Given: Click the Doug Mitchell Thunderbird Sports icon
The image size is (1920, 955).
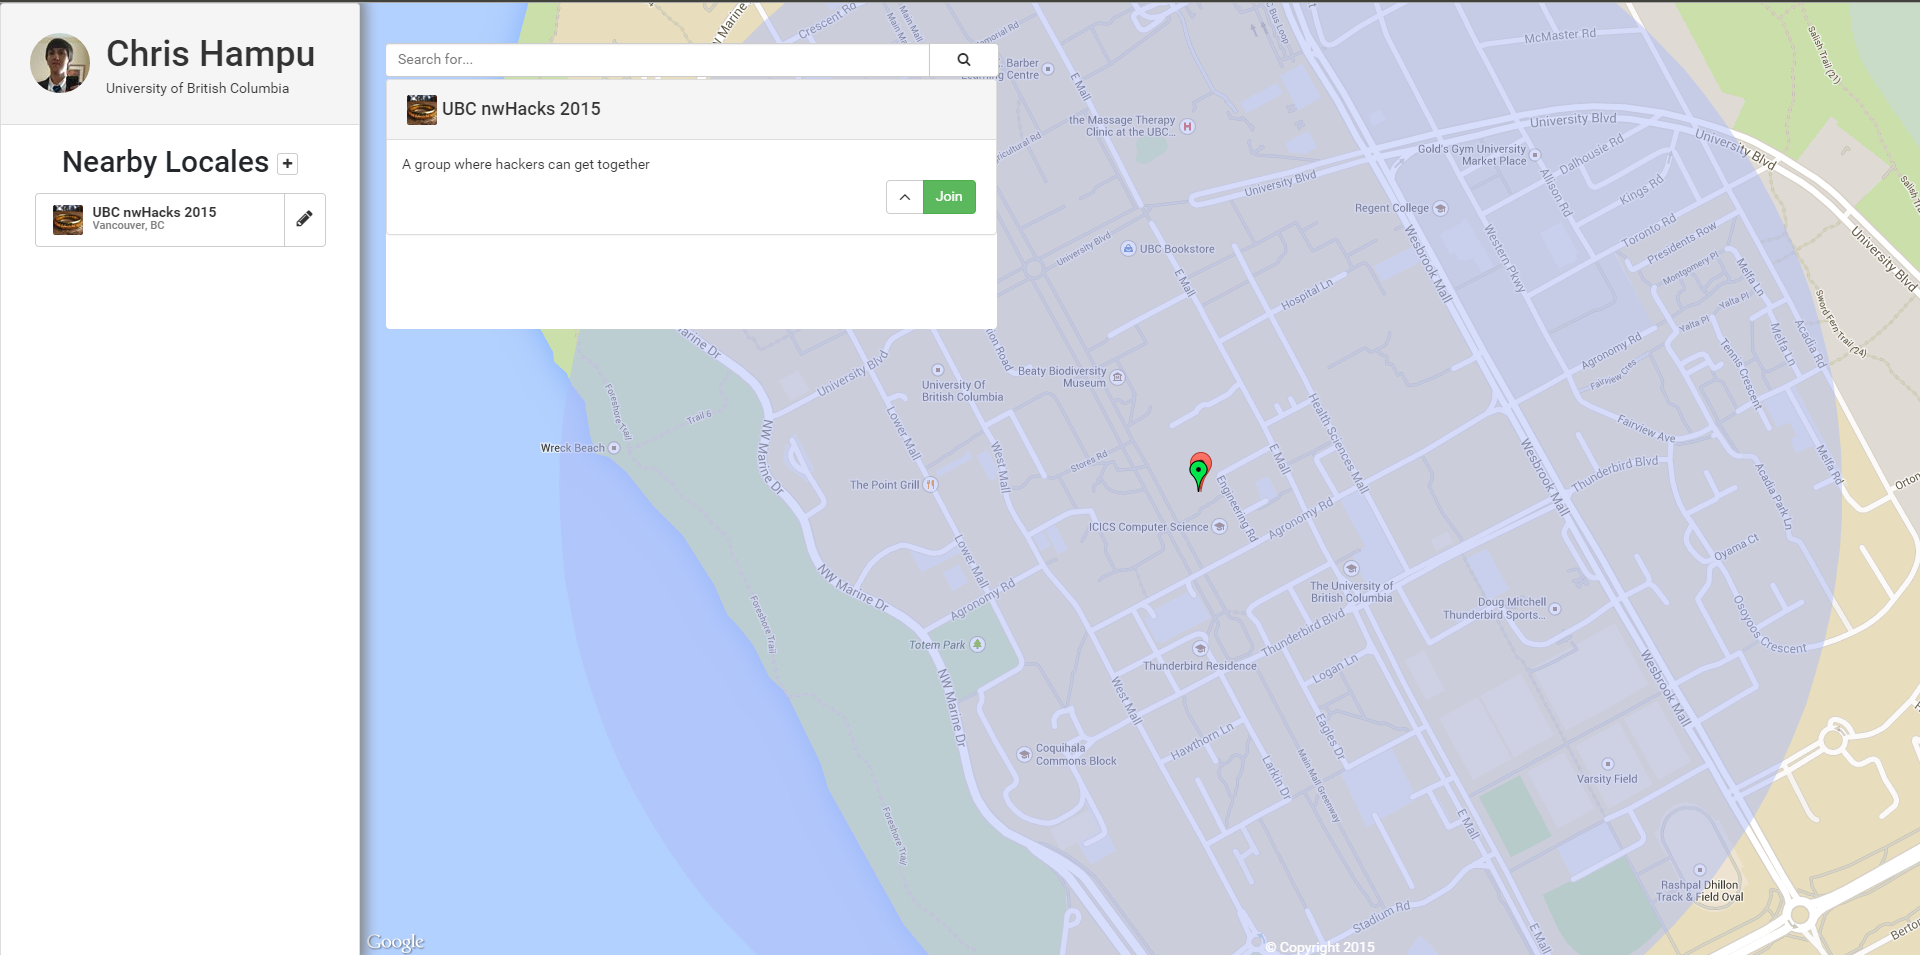Looking at the screenshot, I should point(1555,609).
